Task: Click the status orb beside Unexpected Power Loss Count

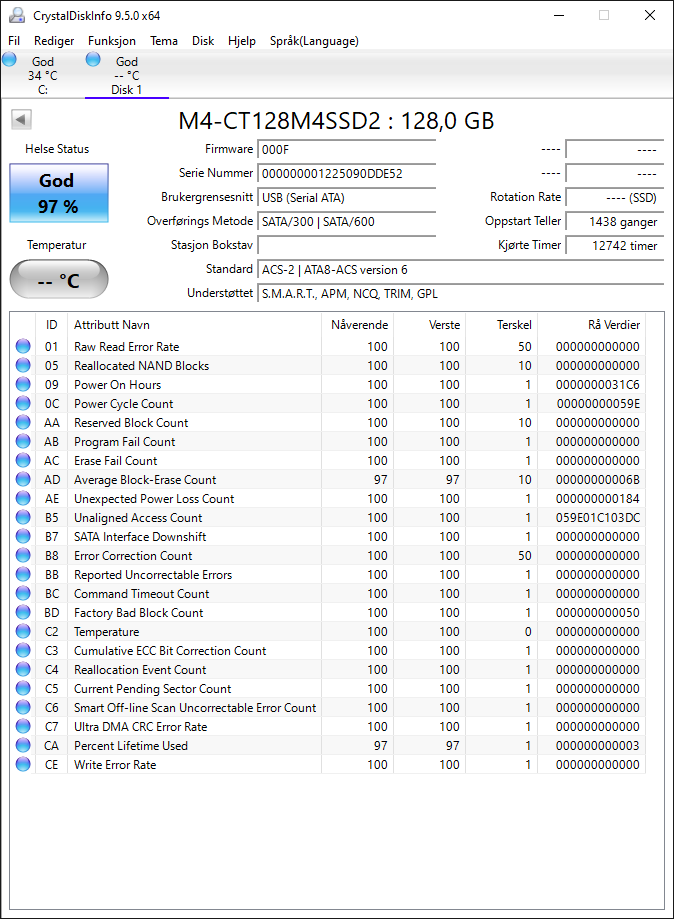Action: tap(23, 498)
